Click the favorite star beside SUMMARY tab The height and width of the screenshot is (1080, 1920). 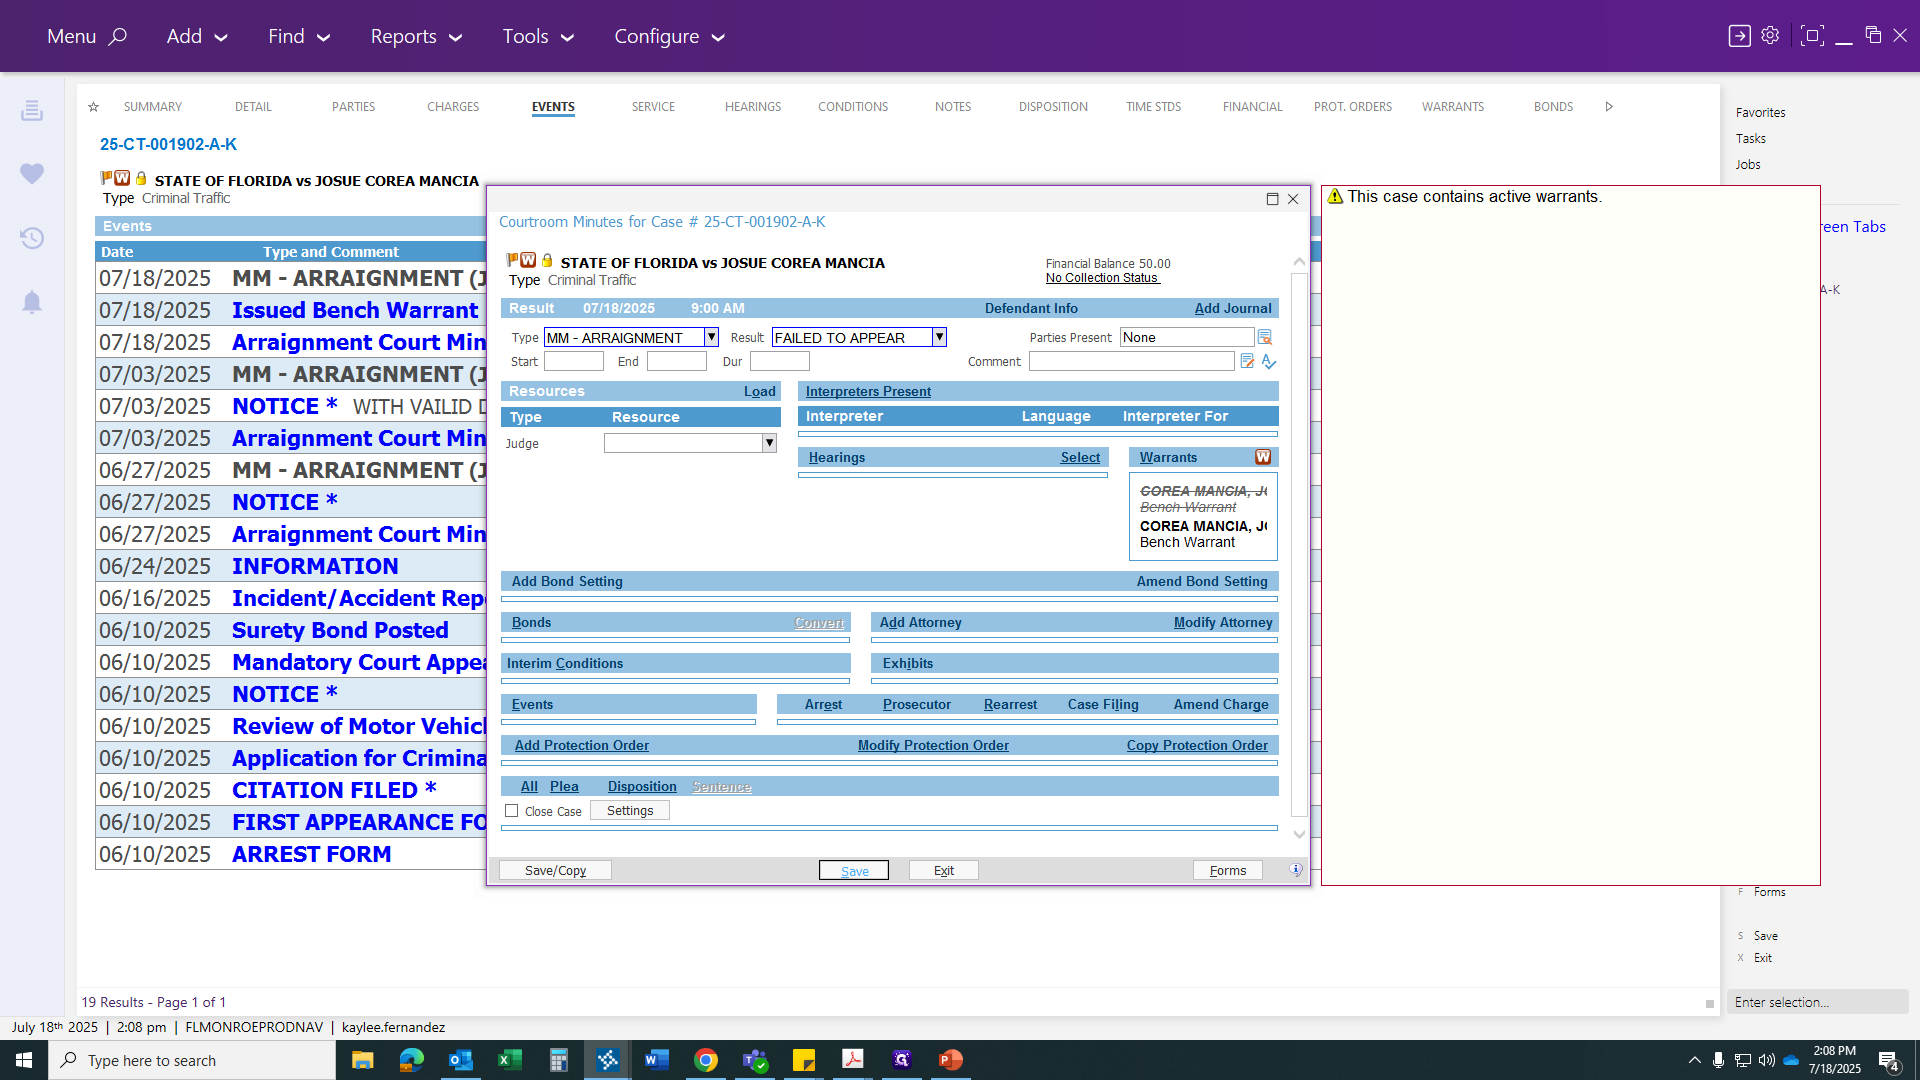coord(93,107)
